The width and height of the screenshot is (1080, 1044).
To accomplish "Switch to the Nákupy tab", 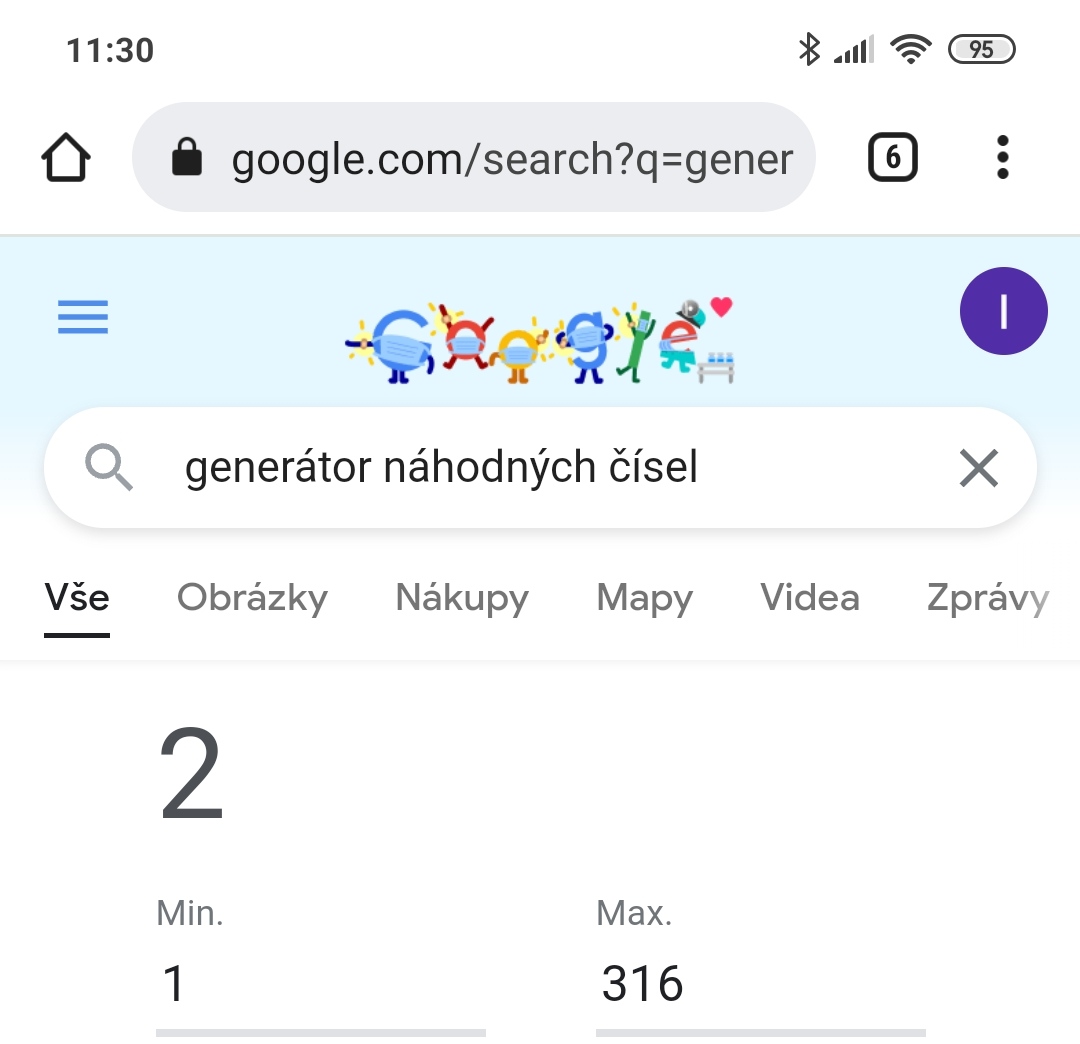I will coord(462,598).
